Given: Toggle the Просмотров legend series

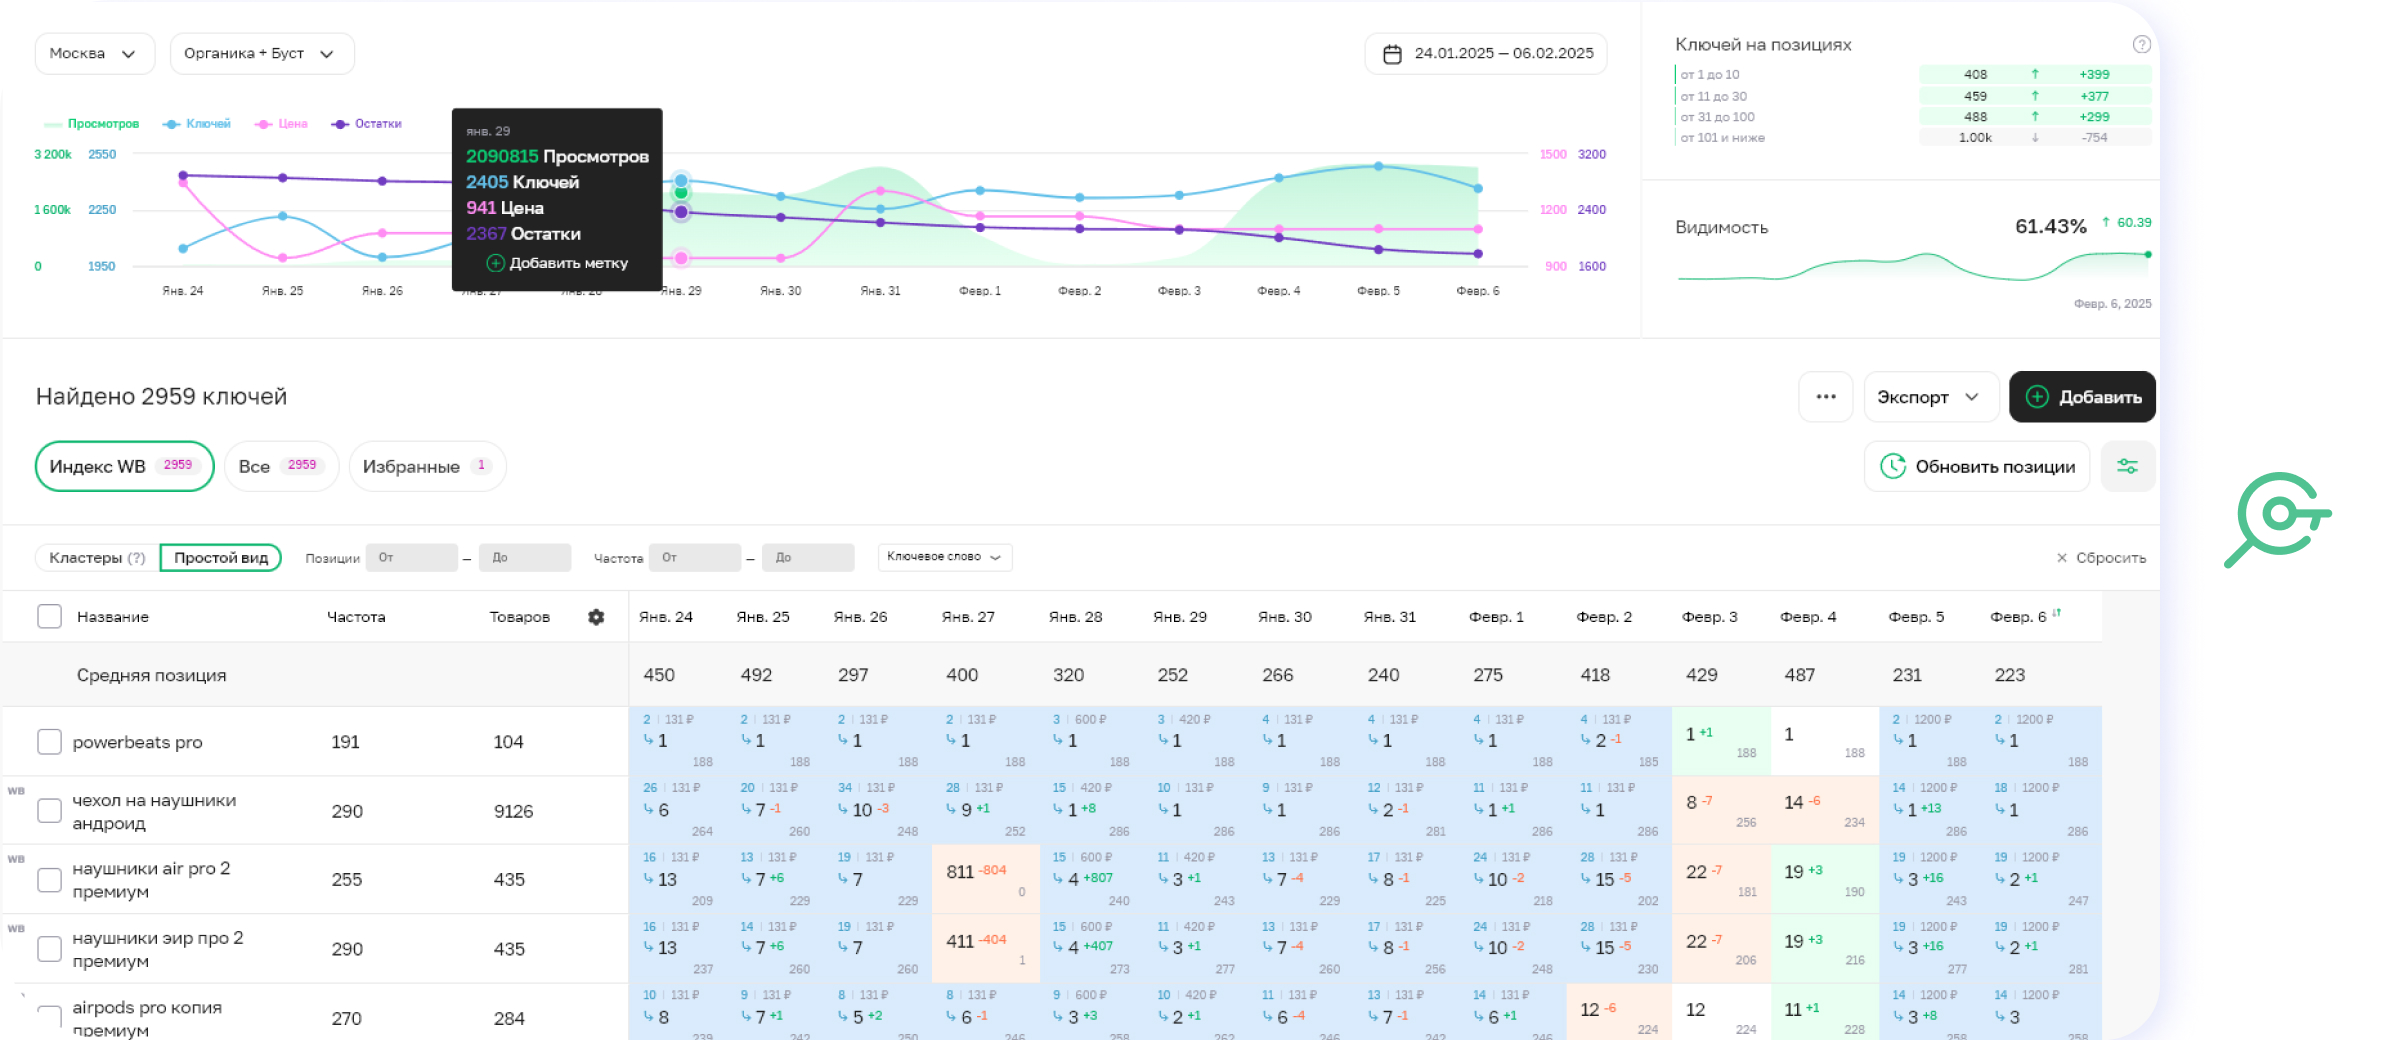Looking at the screenshot, I should 91,124.
